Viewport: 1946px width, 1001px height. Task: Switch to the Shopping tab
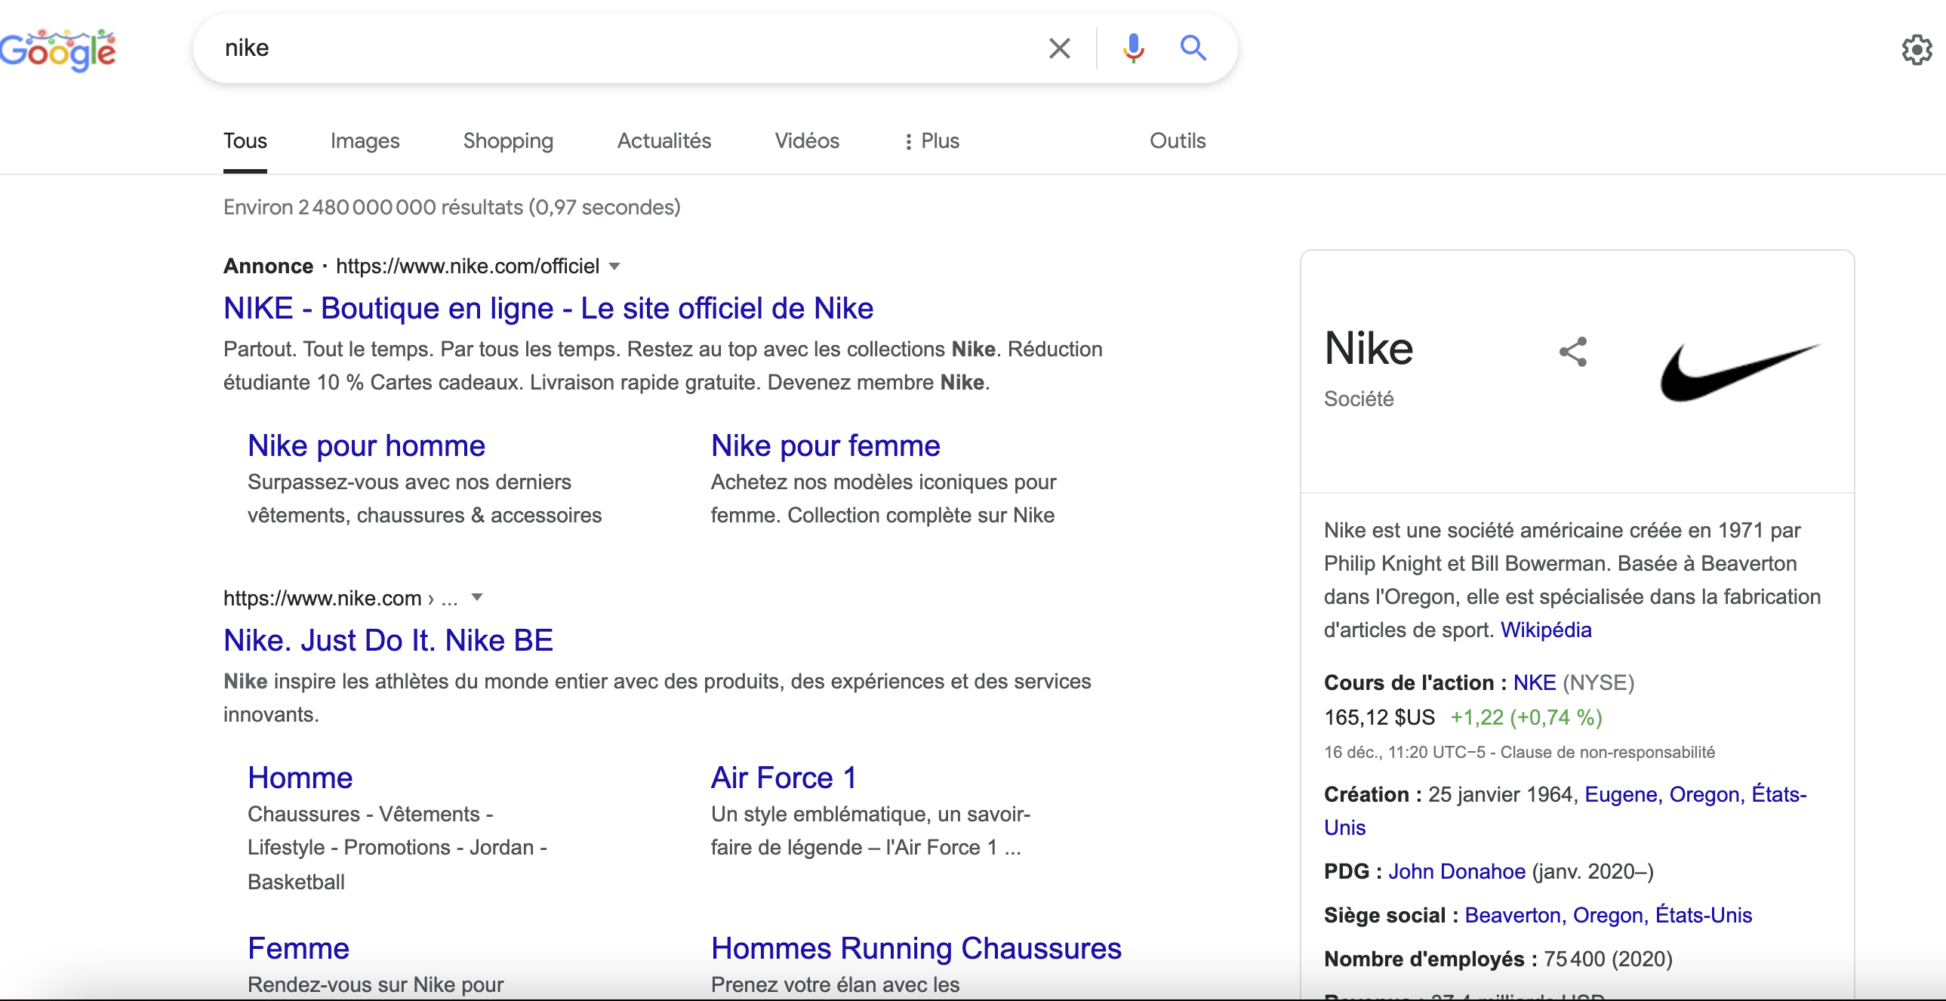pos(508,141)
